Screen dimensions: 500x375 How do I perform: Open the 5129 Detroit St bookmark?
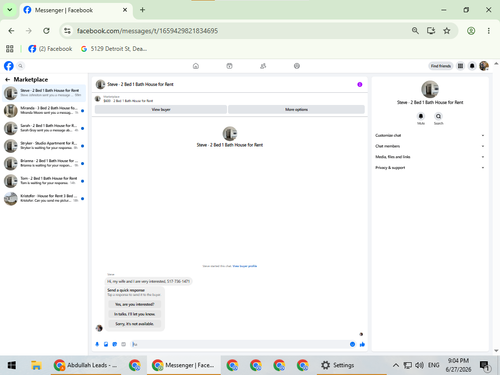pyautogui.click(x=114, y=49)
